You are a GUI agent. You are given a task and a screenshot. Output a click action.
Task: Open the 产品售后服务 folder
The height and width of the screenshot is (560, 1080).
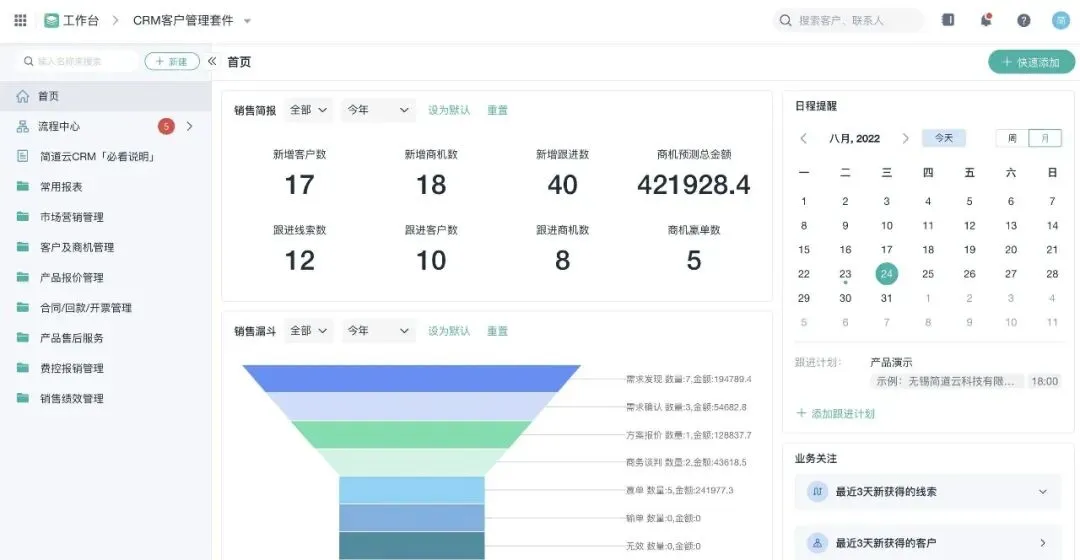[105, 338]
